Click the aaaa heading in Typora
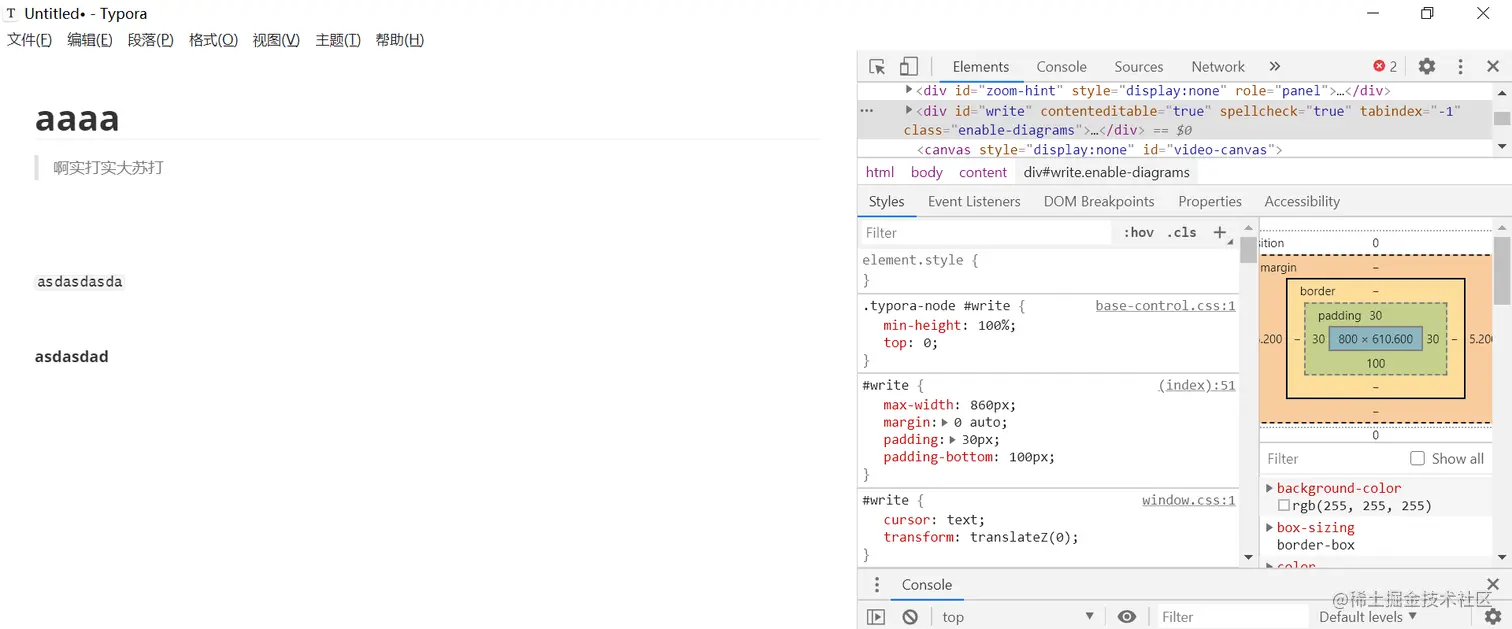This screenshot has width=1512, height=629. [77, 118]
